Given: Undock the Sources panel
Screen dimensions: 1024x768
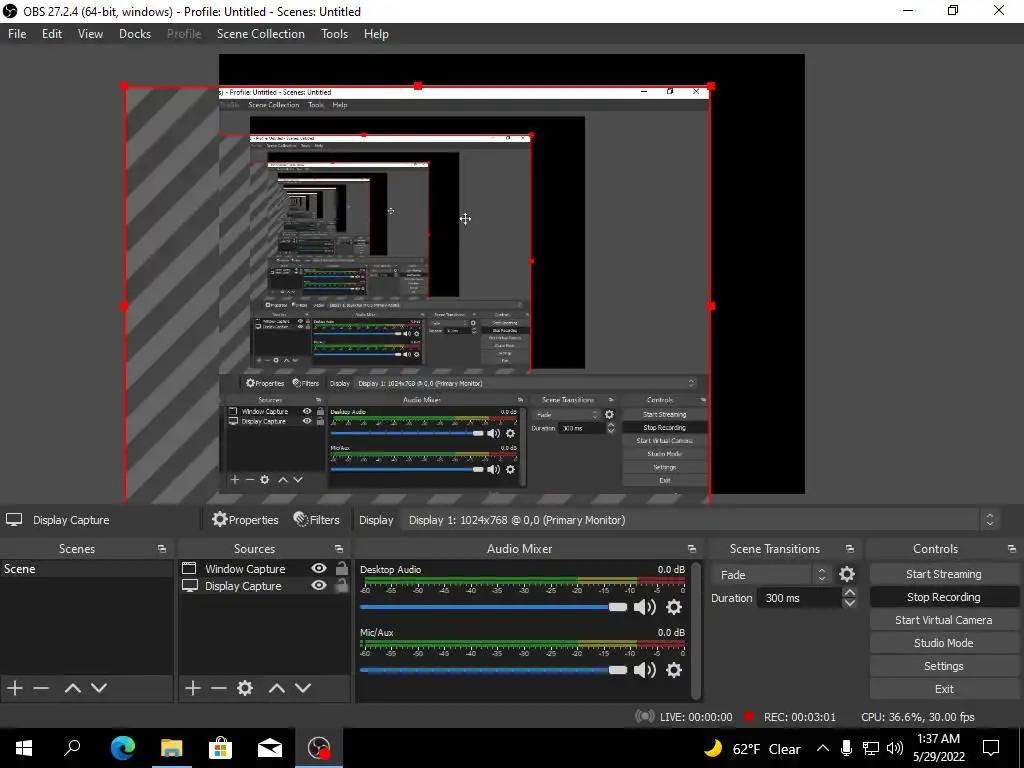Looking at the screenshot, I should point(339,549).
